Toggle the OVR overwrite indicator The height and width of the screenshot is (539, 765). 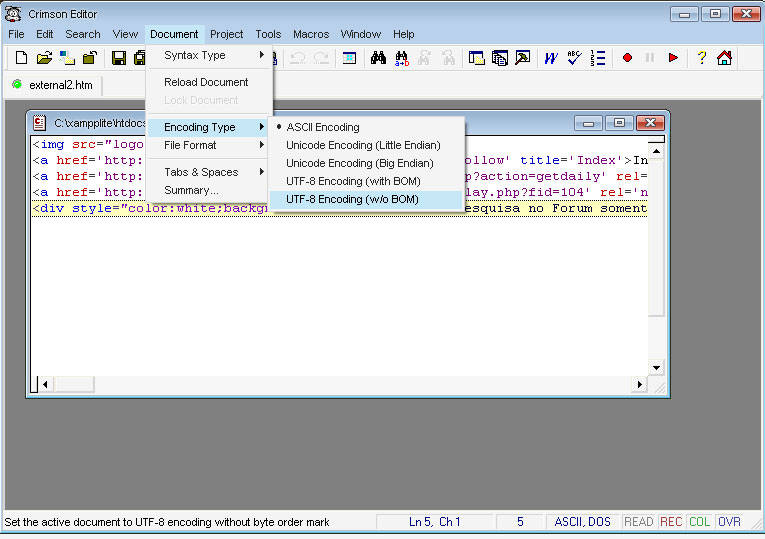(x=729, y=522)
